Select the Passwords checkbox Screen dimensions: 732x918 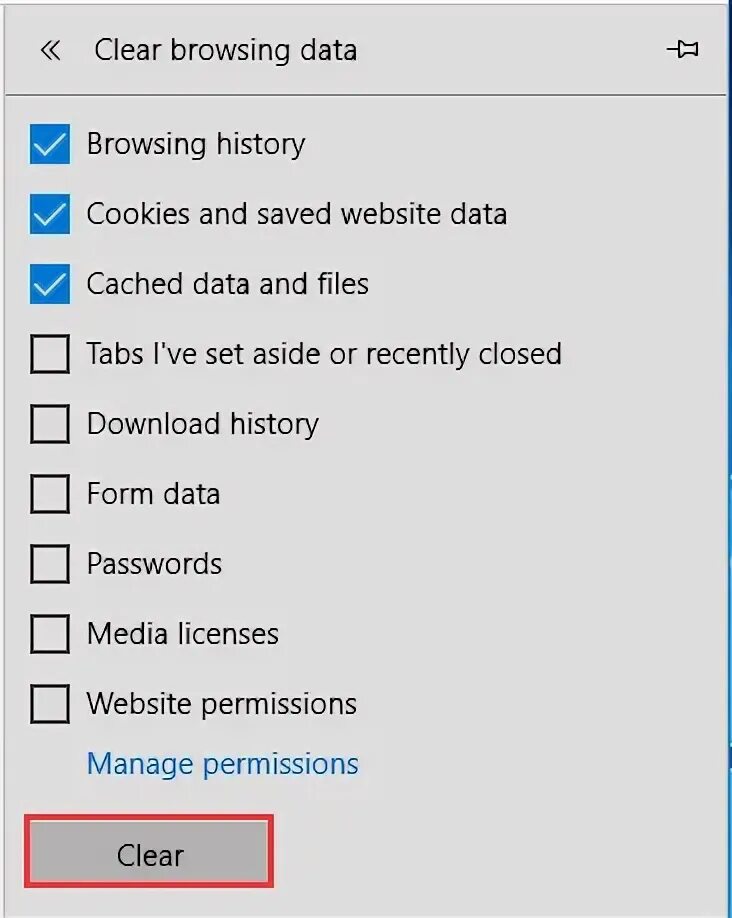click(x=50, y=564)
